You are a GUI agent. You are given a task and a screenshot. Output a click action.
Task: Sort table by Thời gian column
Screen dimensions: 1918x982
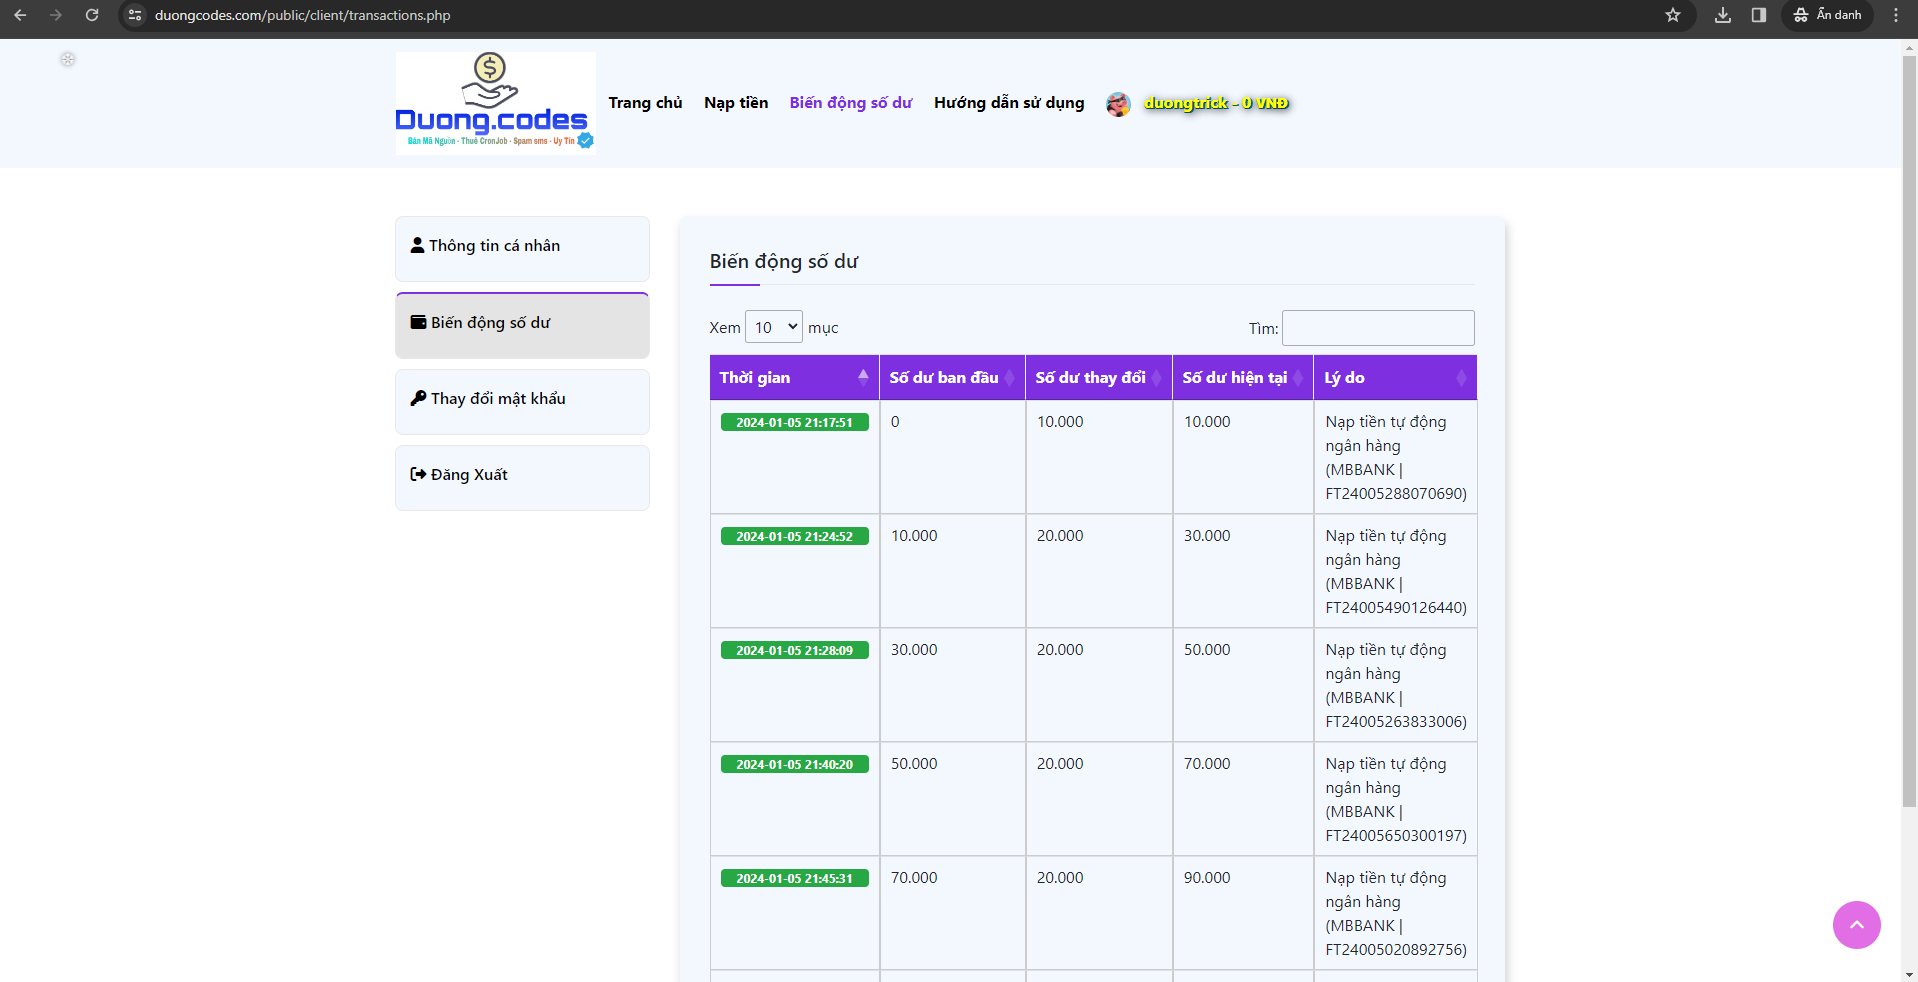point(794,378)
